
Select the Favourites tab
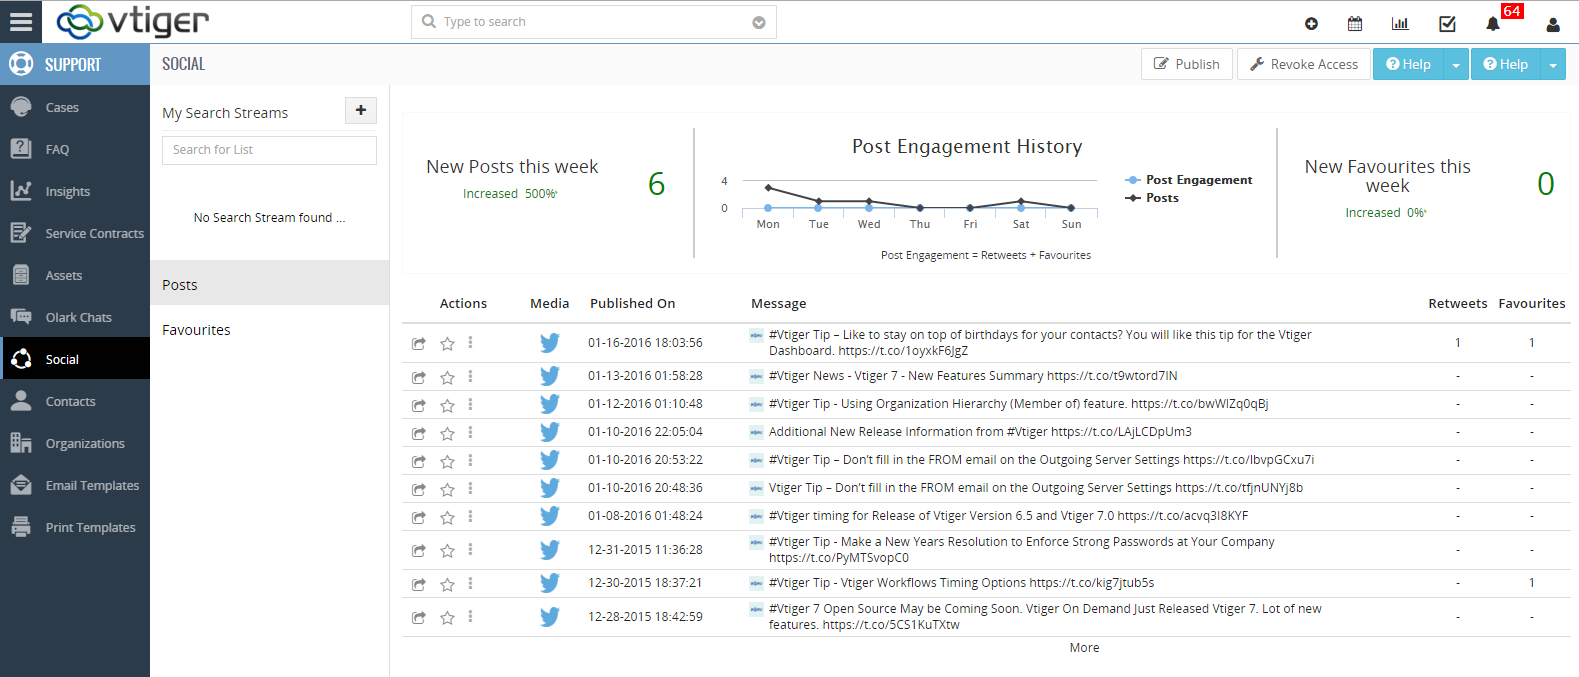tap(269, 329)
